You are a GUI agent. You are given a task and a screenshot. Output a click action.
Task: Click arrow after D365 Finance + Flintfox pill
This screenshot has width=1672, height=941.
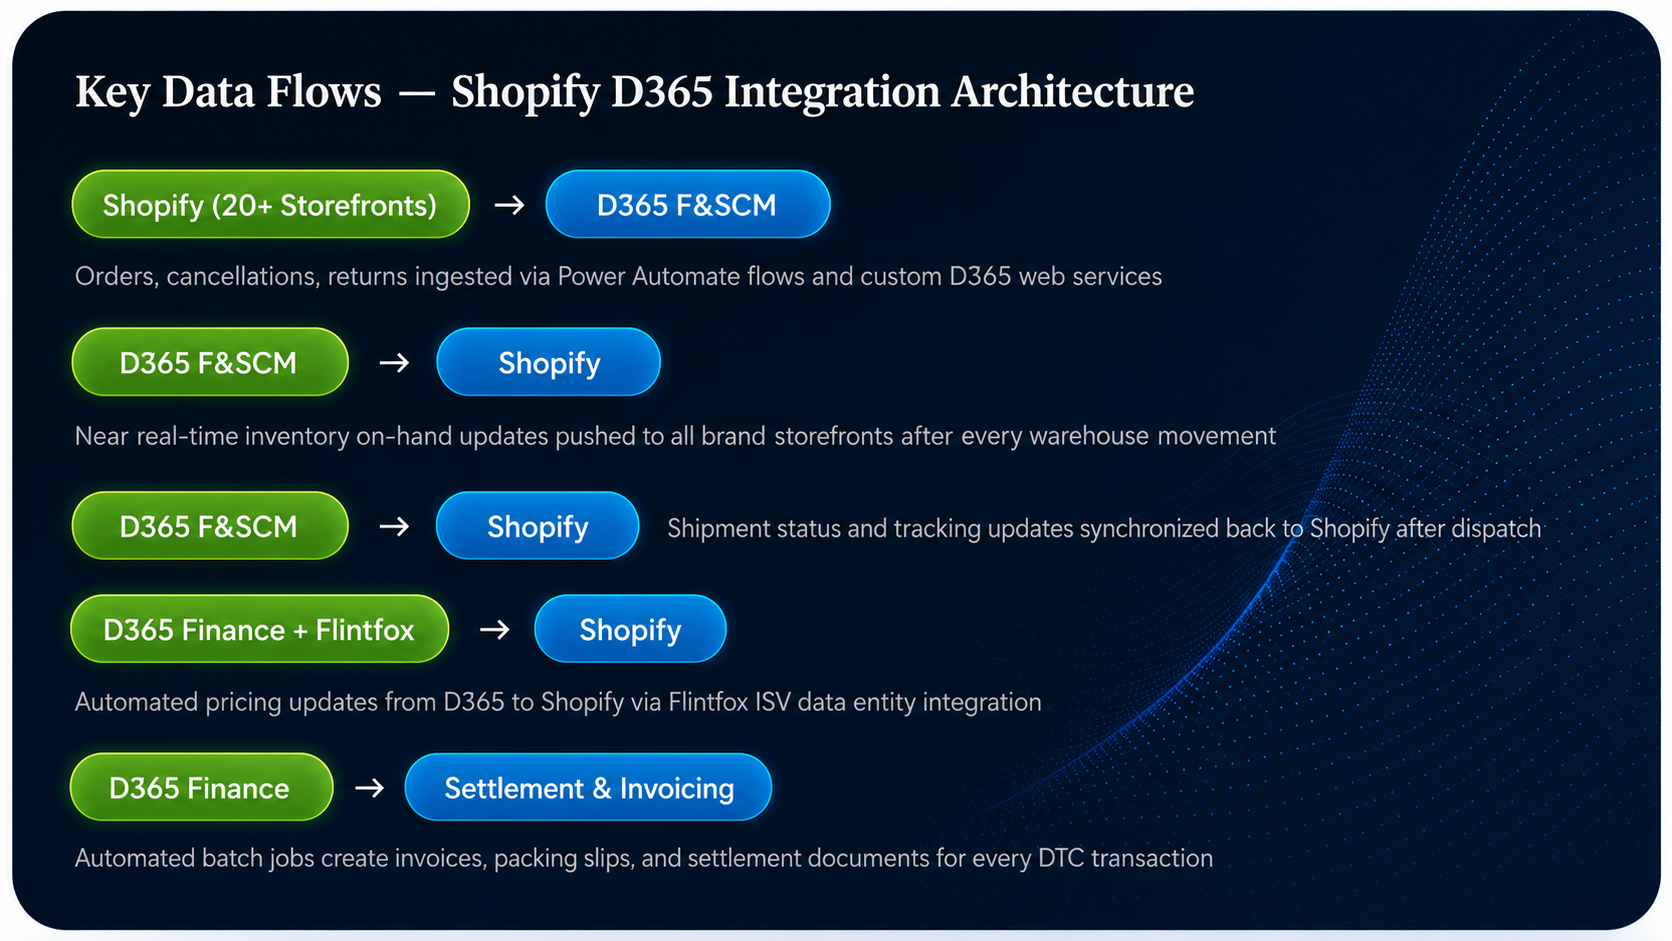tap(495, 630)
